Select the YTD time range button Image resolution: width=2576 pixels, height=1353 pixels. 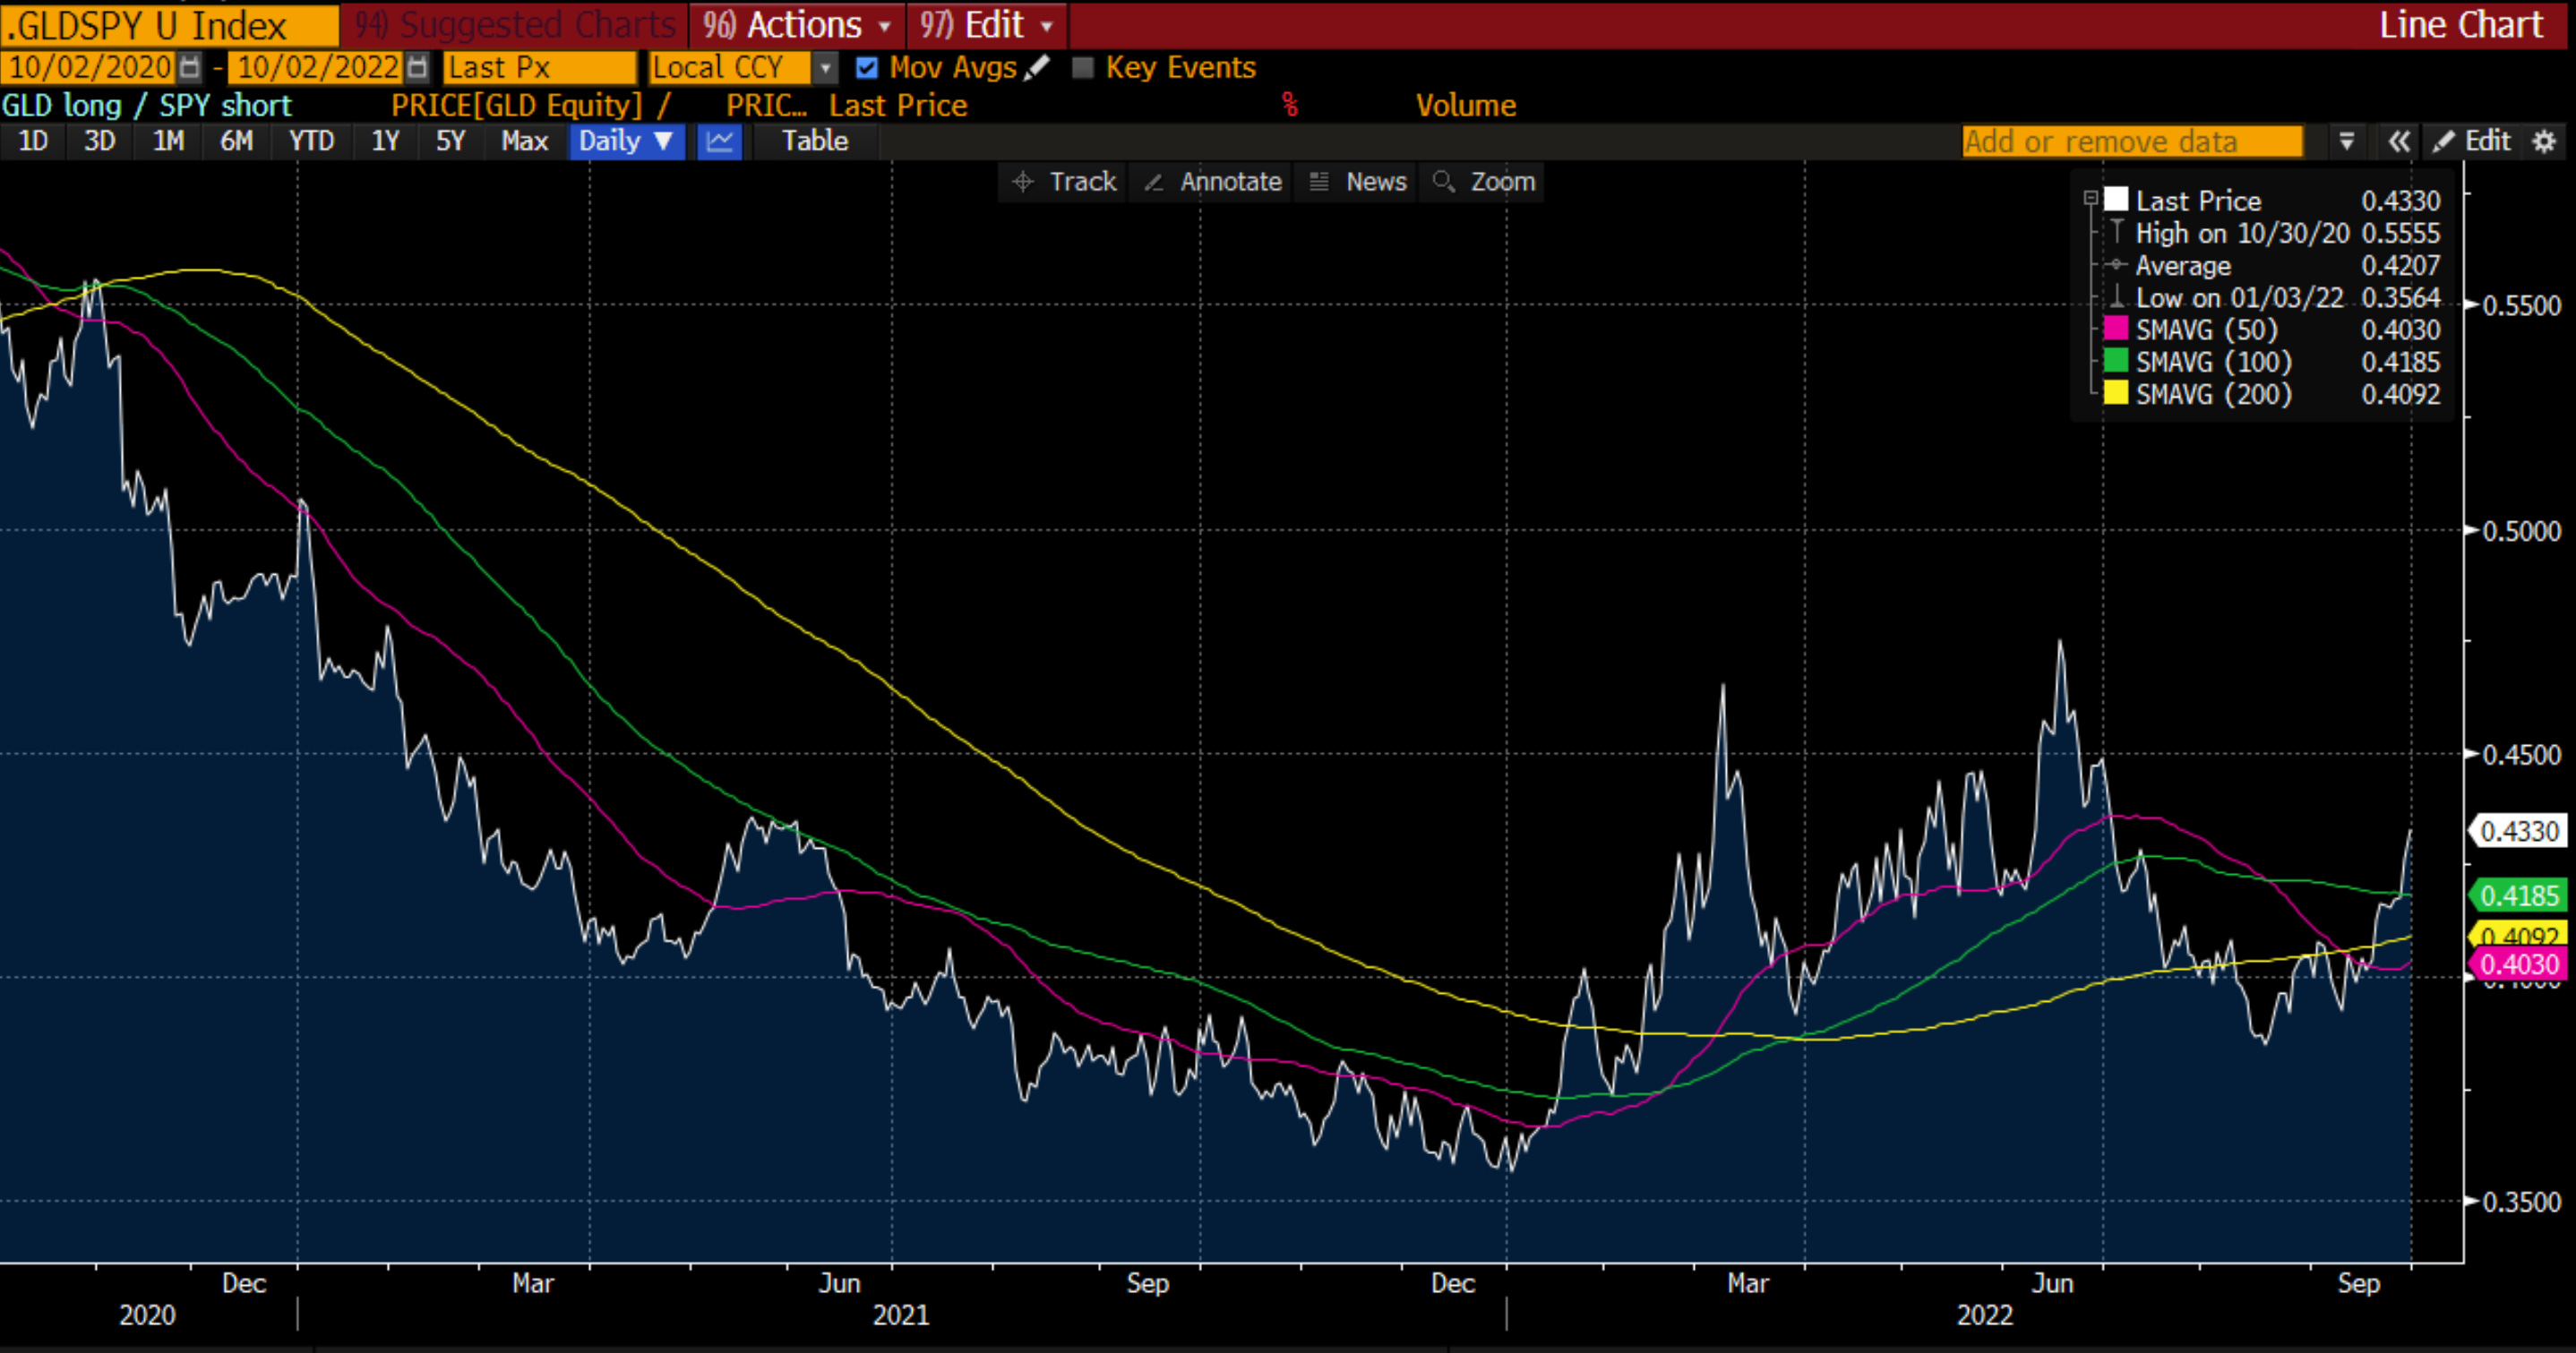coord(311,141)
